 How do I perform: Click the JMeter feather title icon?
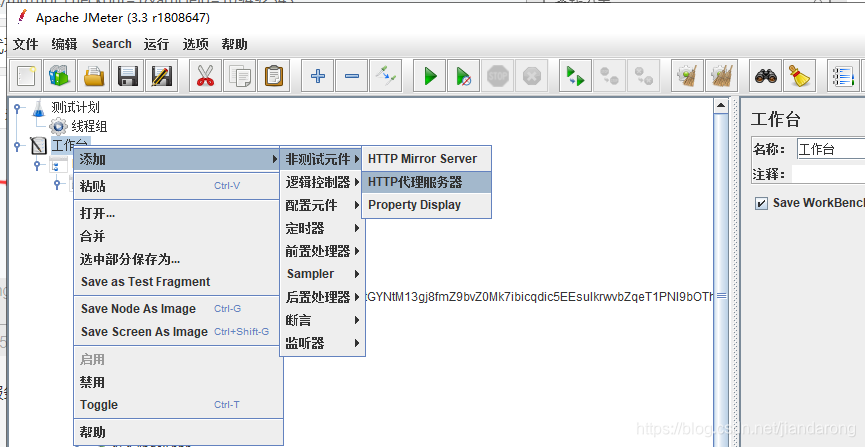[x=22, y=17]
